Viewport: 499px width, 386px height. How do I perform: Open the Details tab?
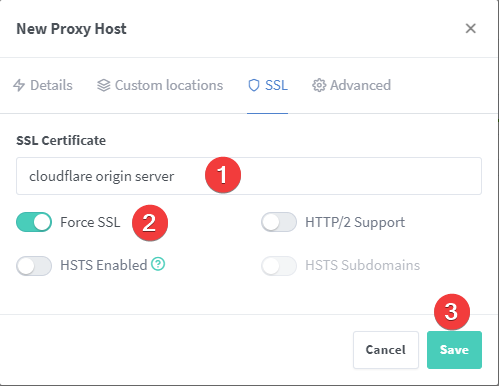(x=43, y=85)
